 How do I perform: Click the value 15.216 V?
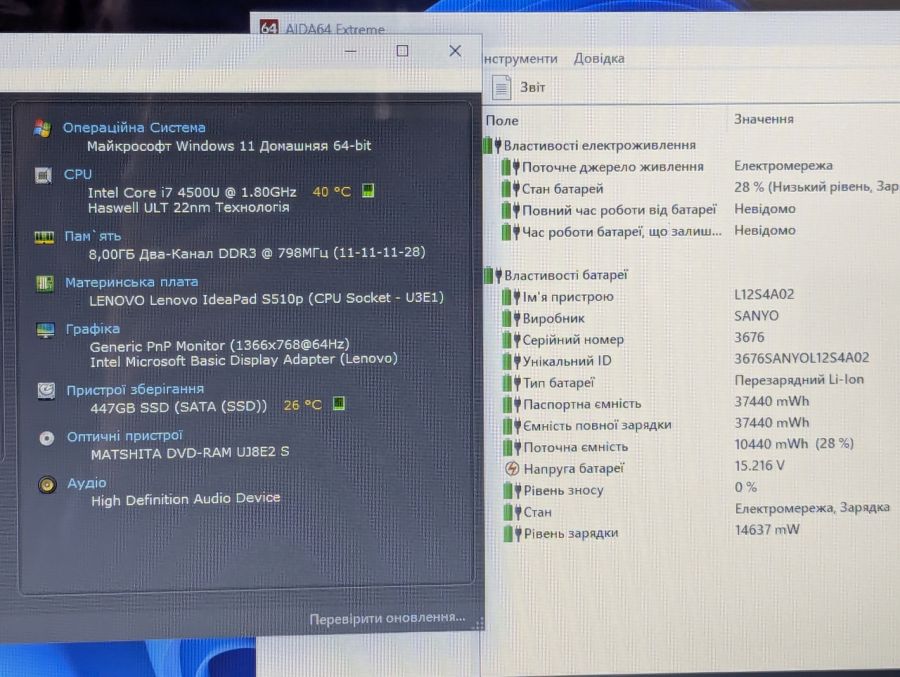click(759, 466)
